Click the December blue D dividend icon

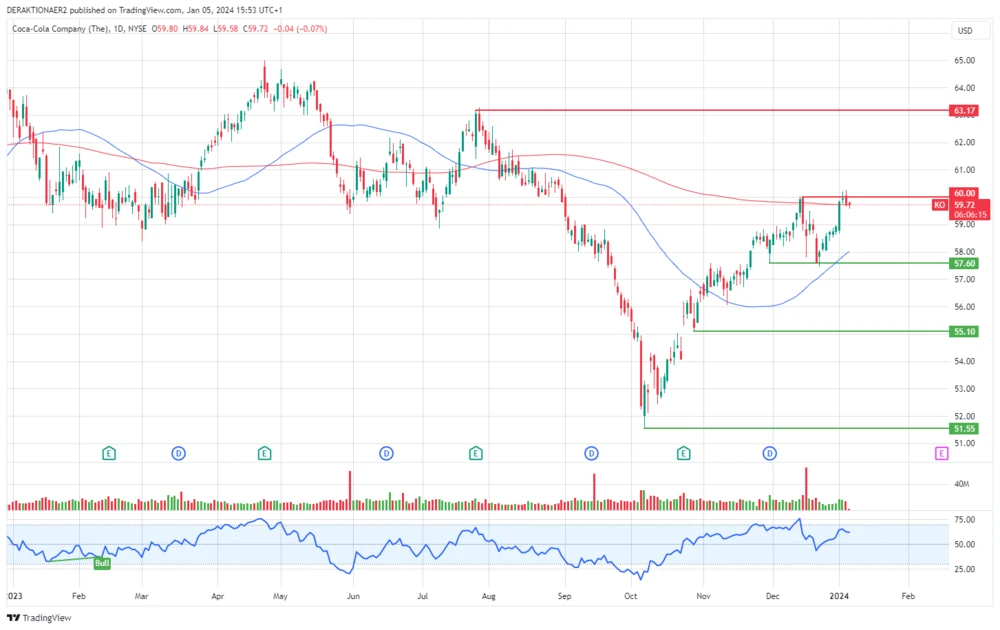coord(769,452)
